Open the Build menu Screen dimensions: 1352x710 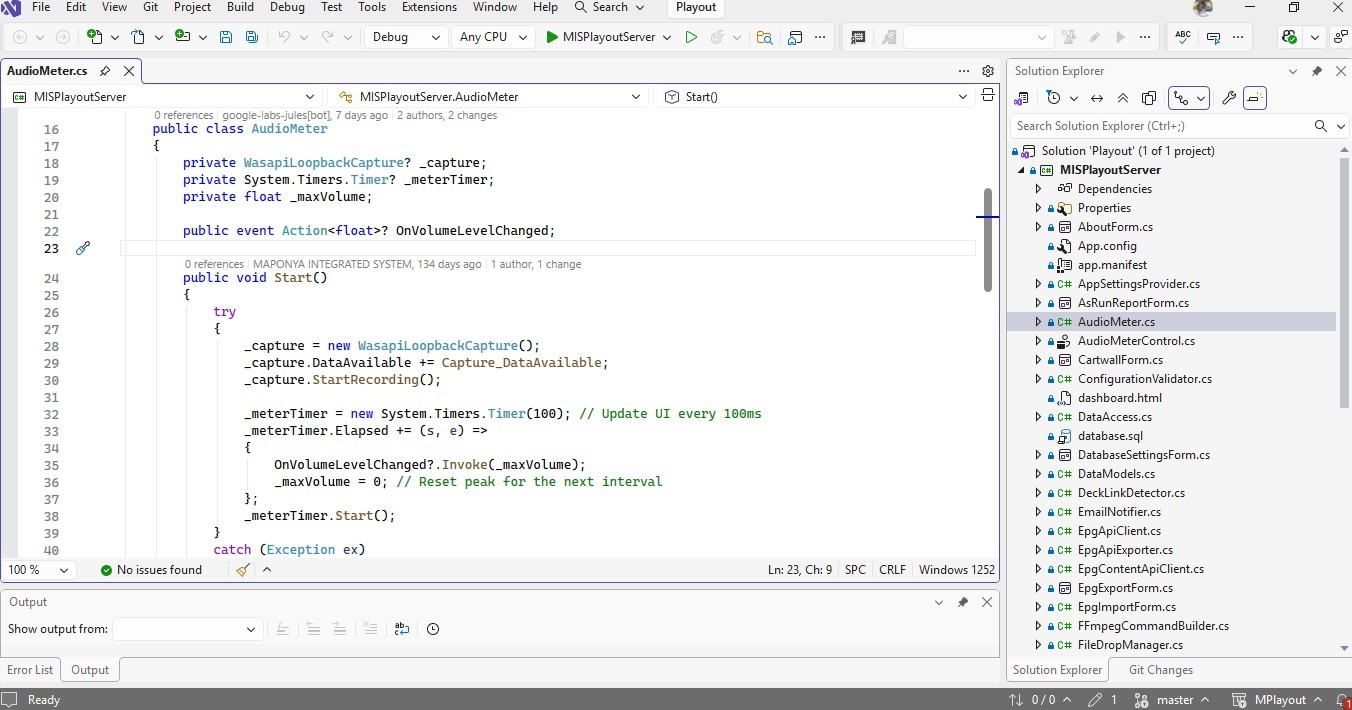pos(240,7)
